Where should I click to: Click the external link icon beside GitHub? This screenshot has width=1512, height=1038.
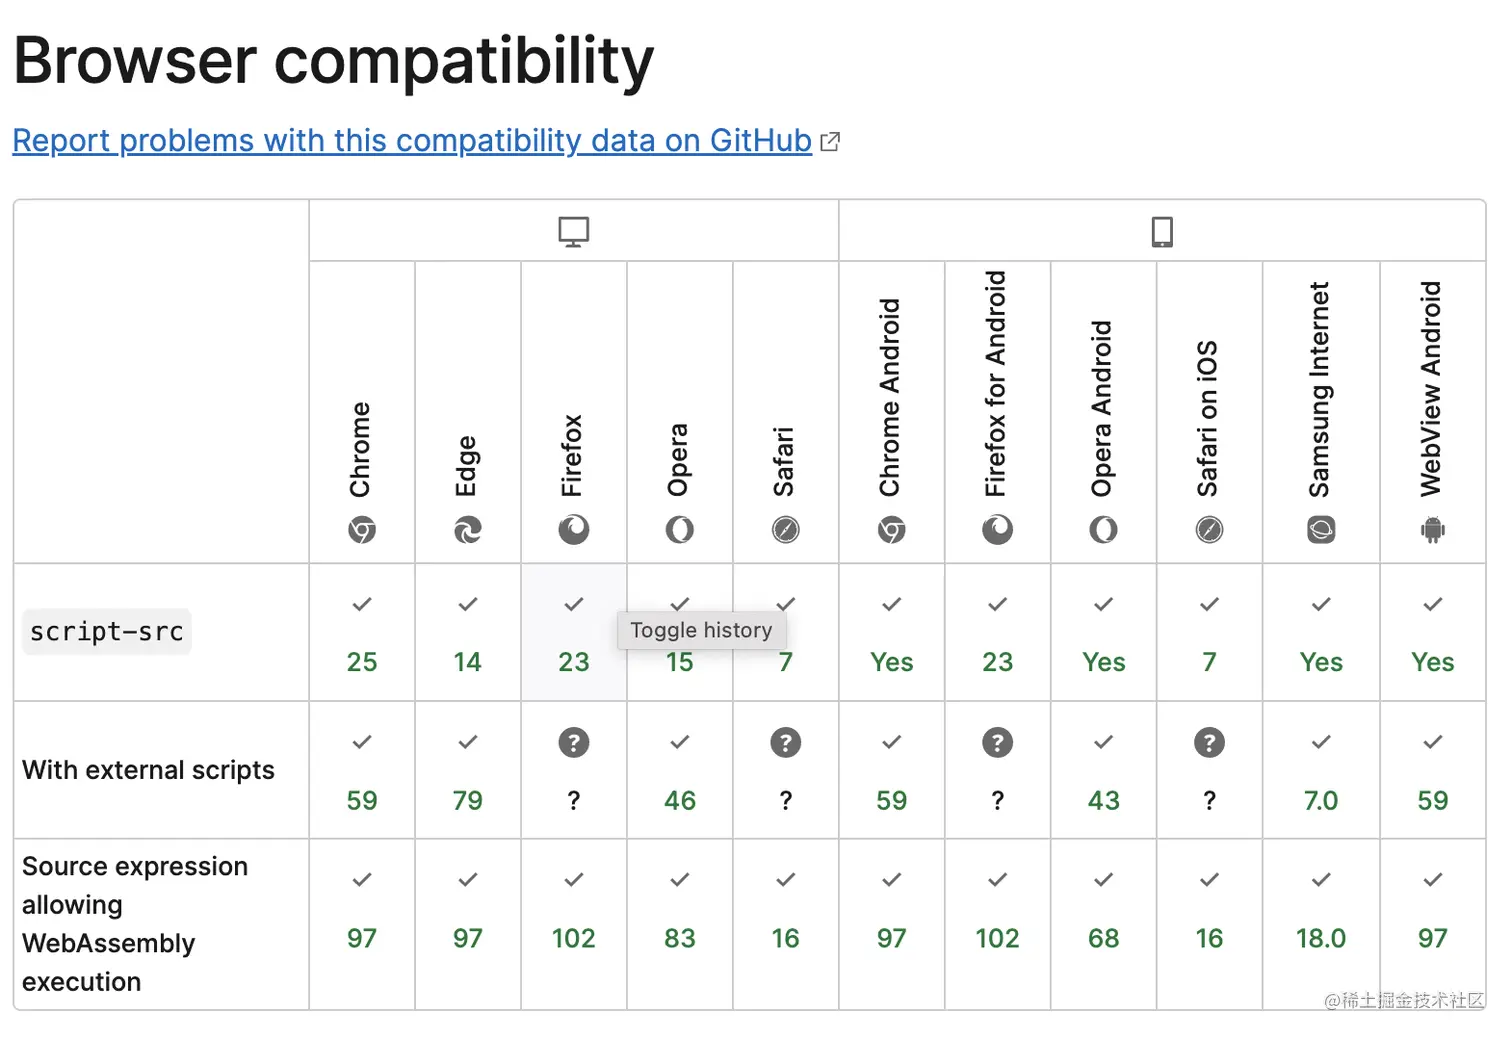pos(830,142)
